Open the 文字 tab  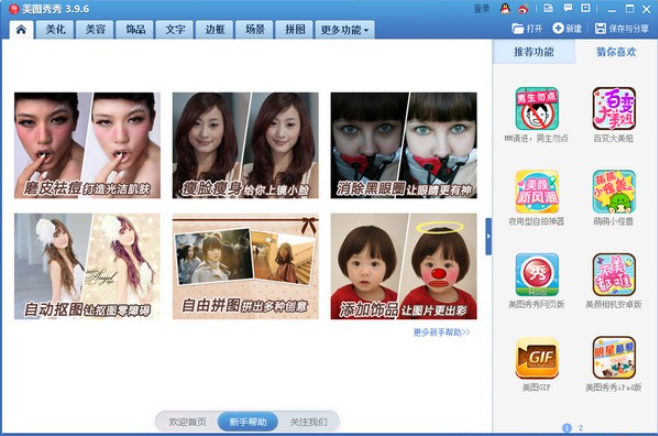click(x=175, y=29)
